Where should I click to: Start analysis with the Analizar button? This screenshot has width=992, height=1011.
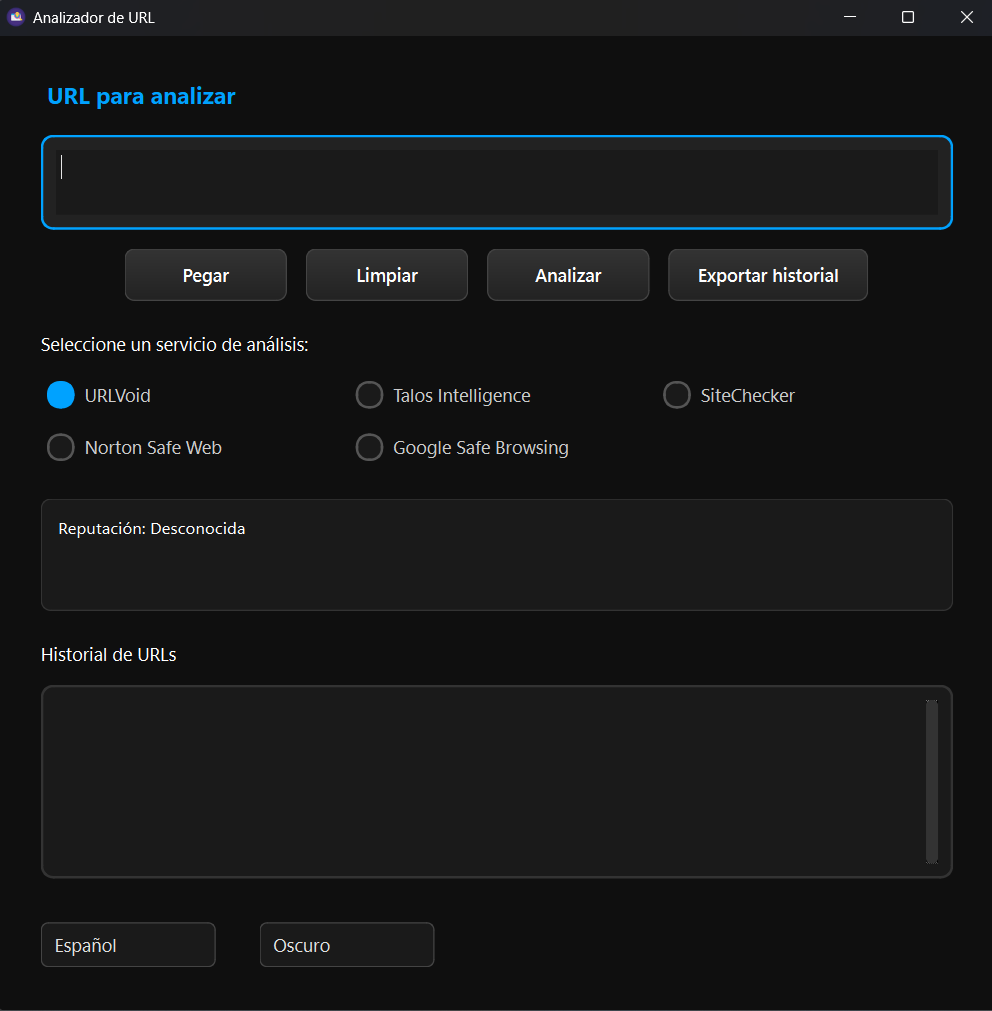pyautogui.click(x=568, y=275)
